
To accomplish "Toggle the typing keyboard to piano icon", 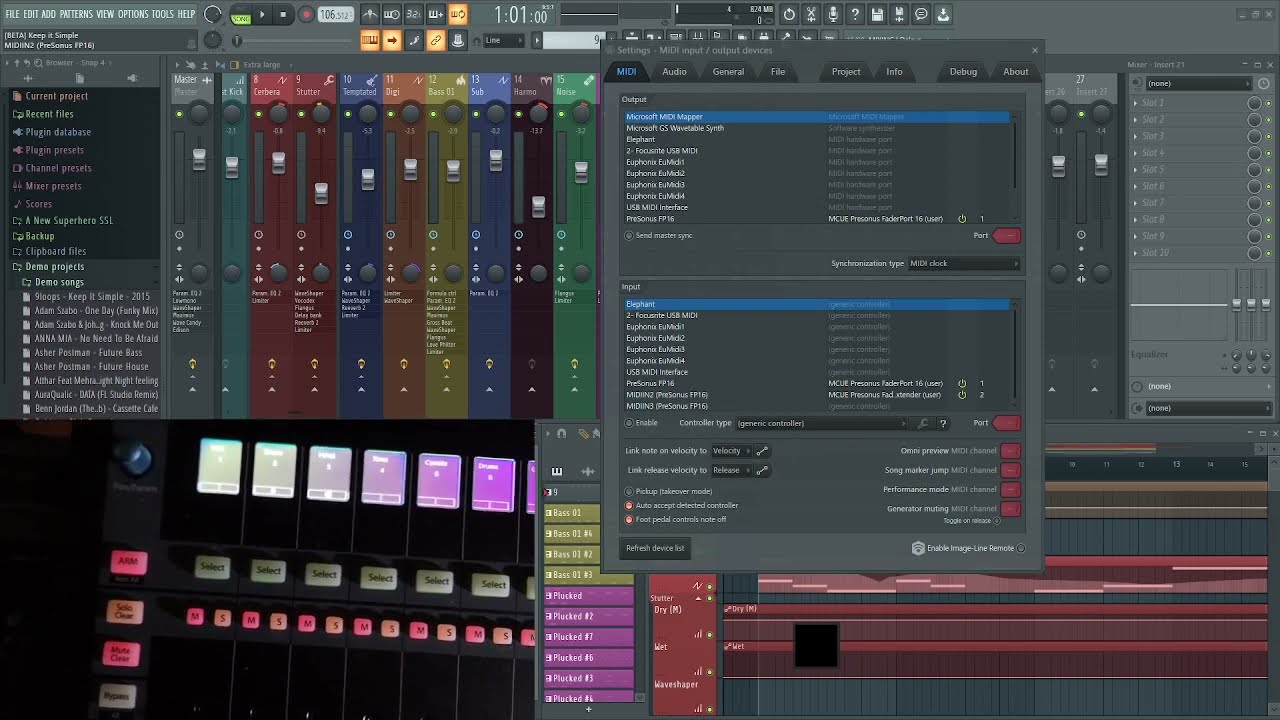I will click(x=370, y=41).
